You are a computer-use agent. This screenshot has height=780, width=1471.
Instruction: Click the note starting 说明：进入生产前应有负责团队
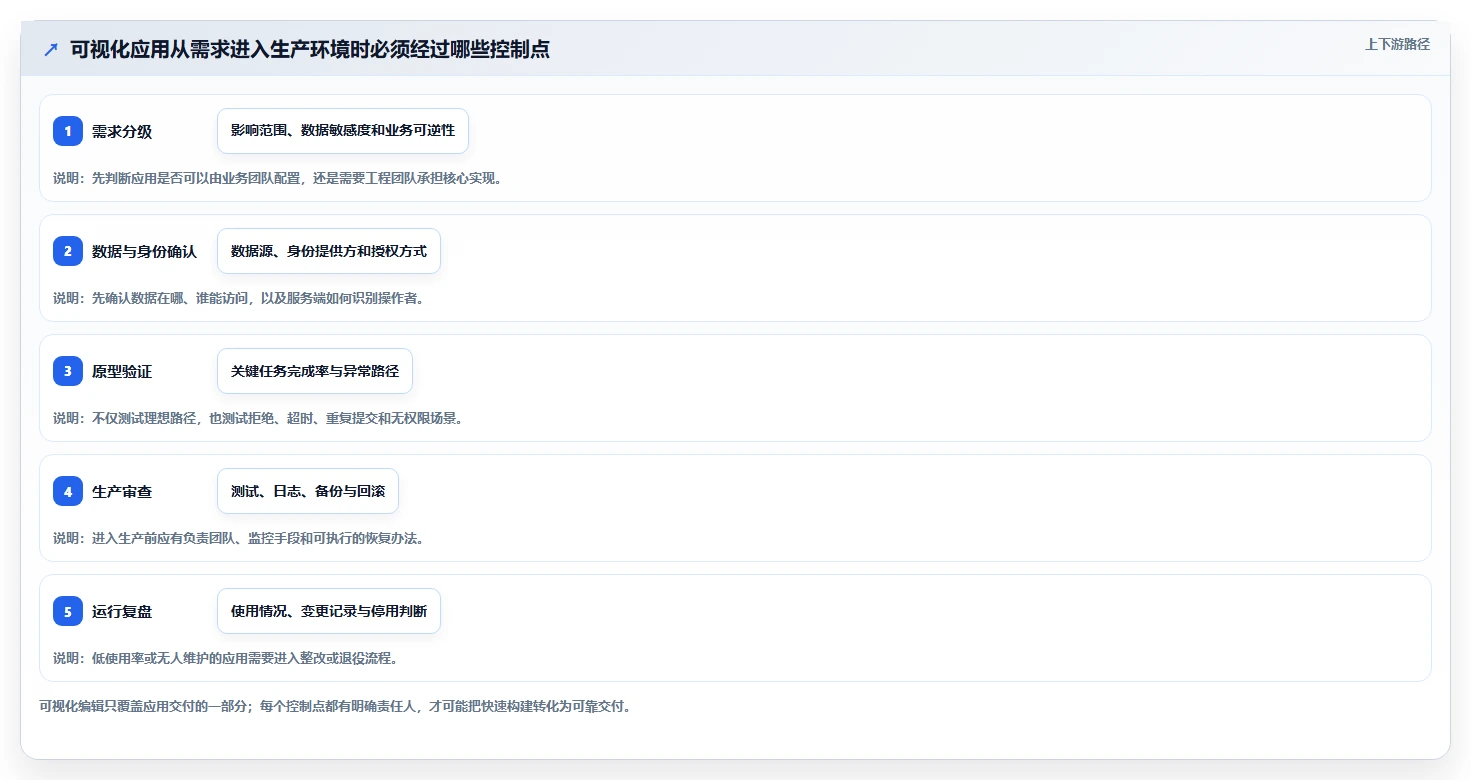tap(238, 538)
